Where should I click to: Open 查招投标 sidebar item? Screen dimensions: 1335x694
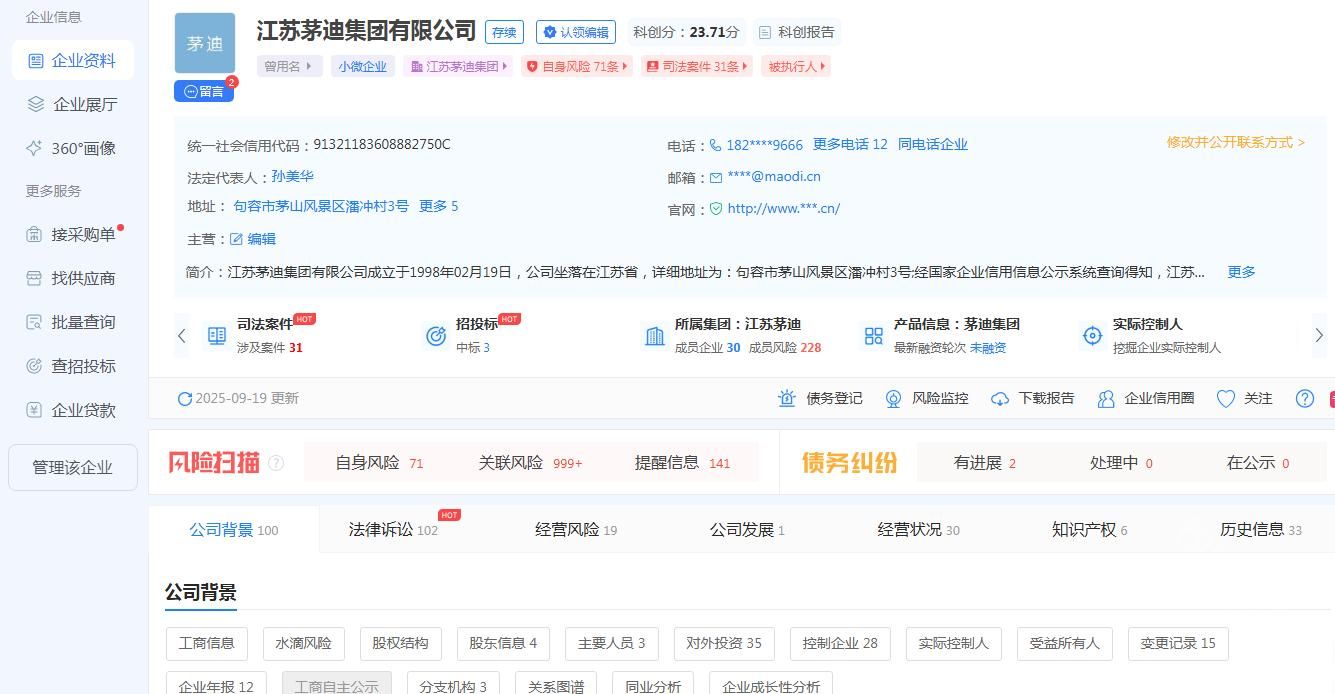click(x=73, y=366)
